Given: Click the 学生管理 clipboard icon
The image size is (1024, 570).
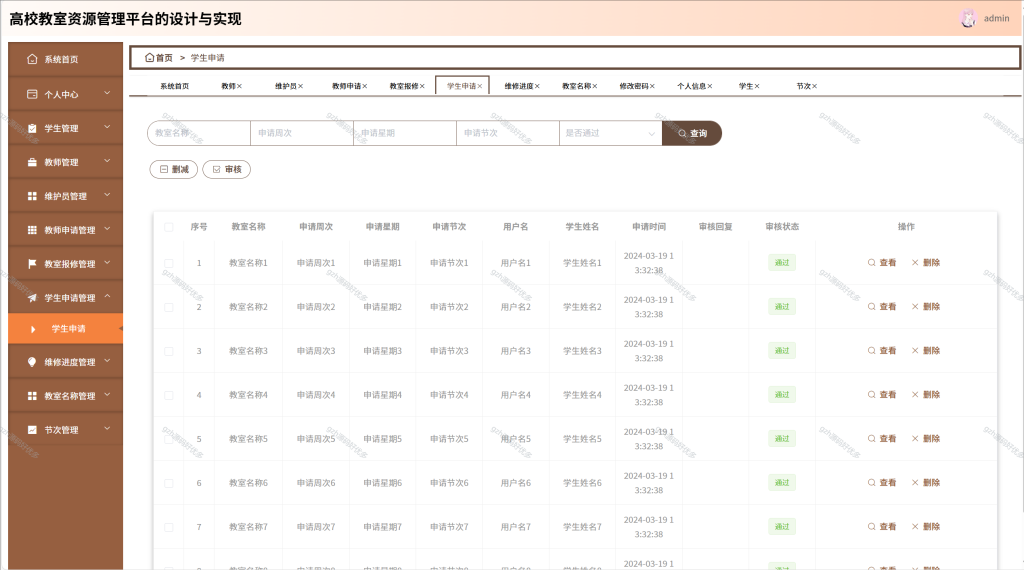Looking at the screenshot, I should pos(32,128).
